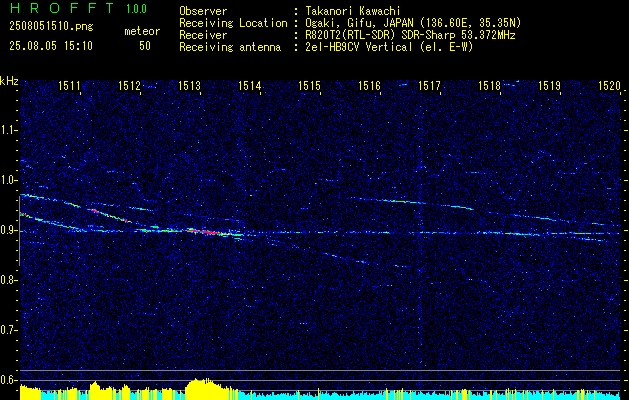Click the 1516 time marker
The width and height of the screenshot is (629, 400).
point(369,85)
